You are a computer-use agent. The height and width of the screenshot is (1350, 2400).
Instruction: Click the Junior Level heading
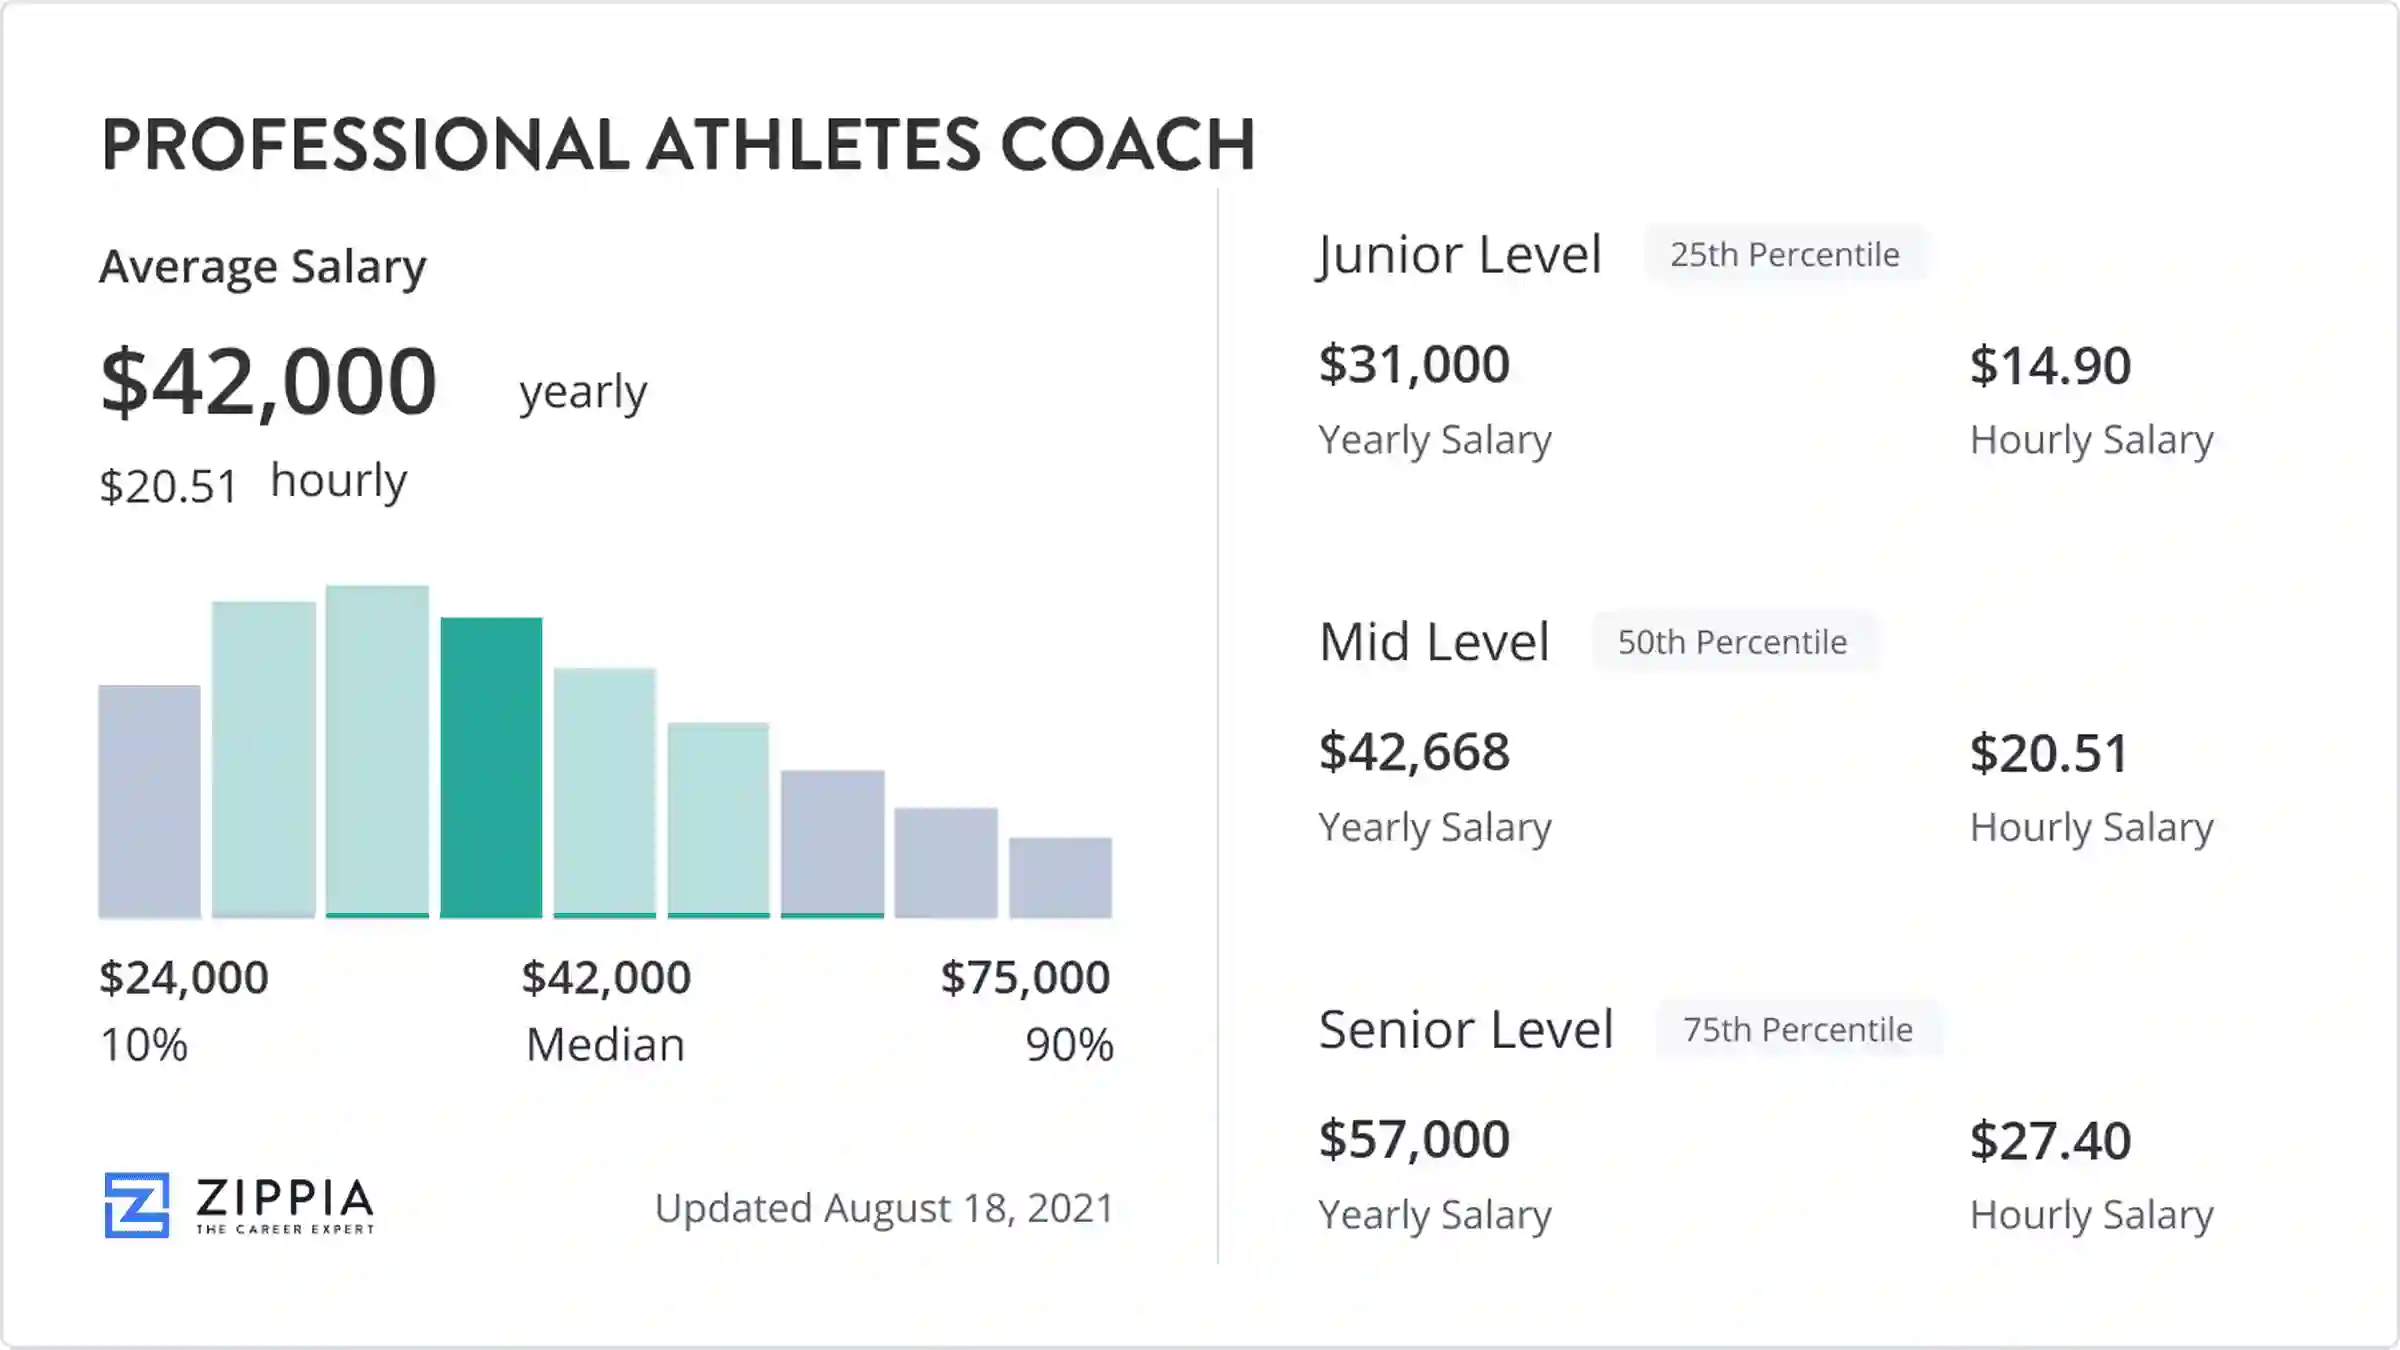1459,256
